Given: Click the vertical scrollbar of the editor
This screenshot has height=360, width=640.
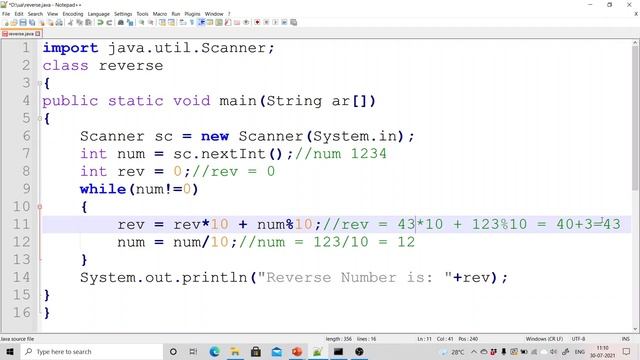Looking at the screenshot, I should [636, 118].
